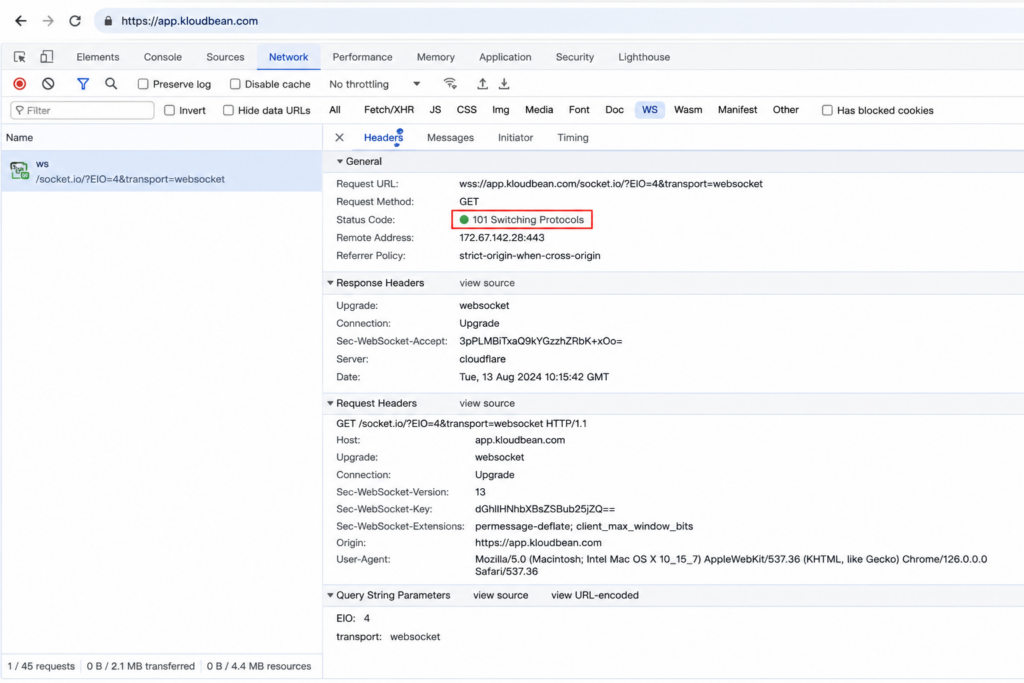The height and width of the screenshot is (683, 1024).
Task: Check the Invert filter checkbox
Action: click(170, 110)
